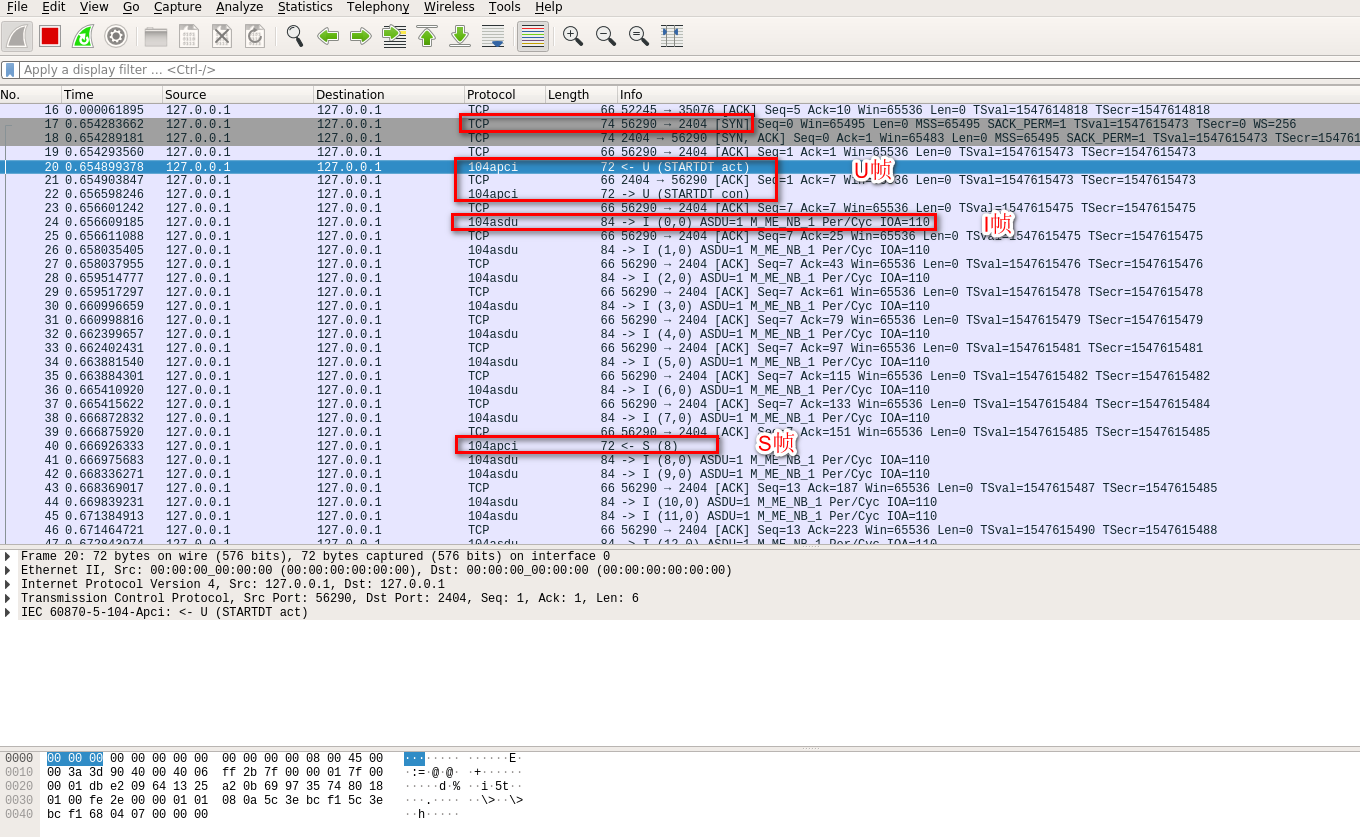Image resolution: width=1360 pixels, height=837 pixels.
Task: Click hex bytes at offset 0040
Action: [x=127, y=814]
